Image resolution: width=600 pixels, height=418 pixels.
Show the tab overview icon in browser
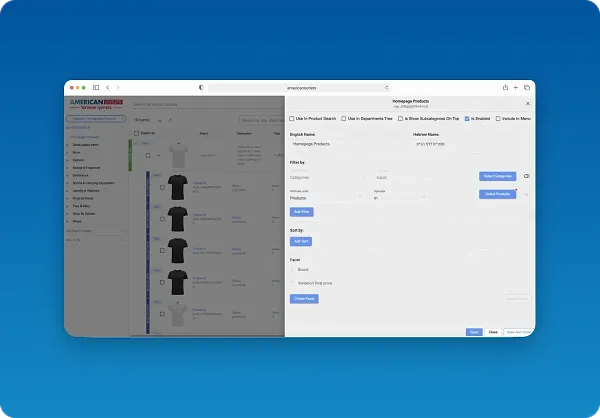tap(527, 88)
